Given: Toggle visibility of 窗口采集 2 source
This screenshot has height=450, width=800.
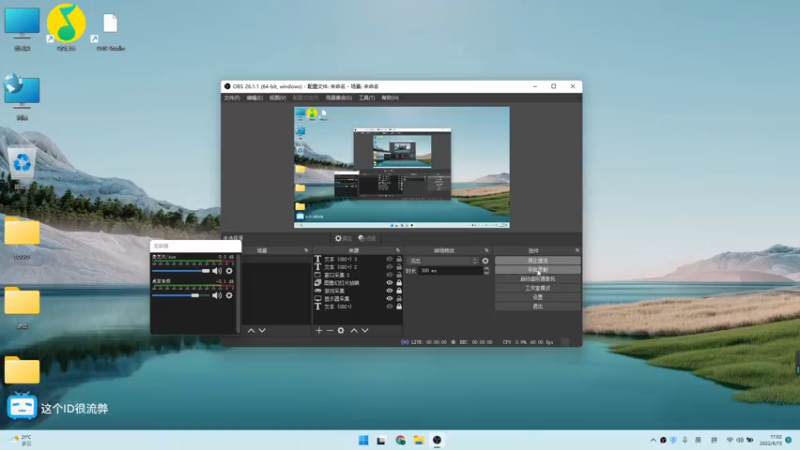Looking at the screenshot, I should [x=389, y=275].
